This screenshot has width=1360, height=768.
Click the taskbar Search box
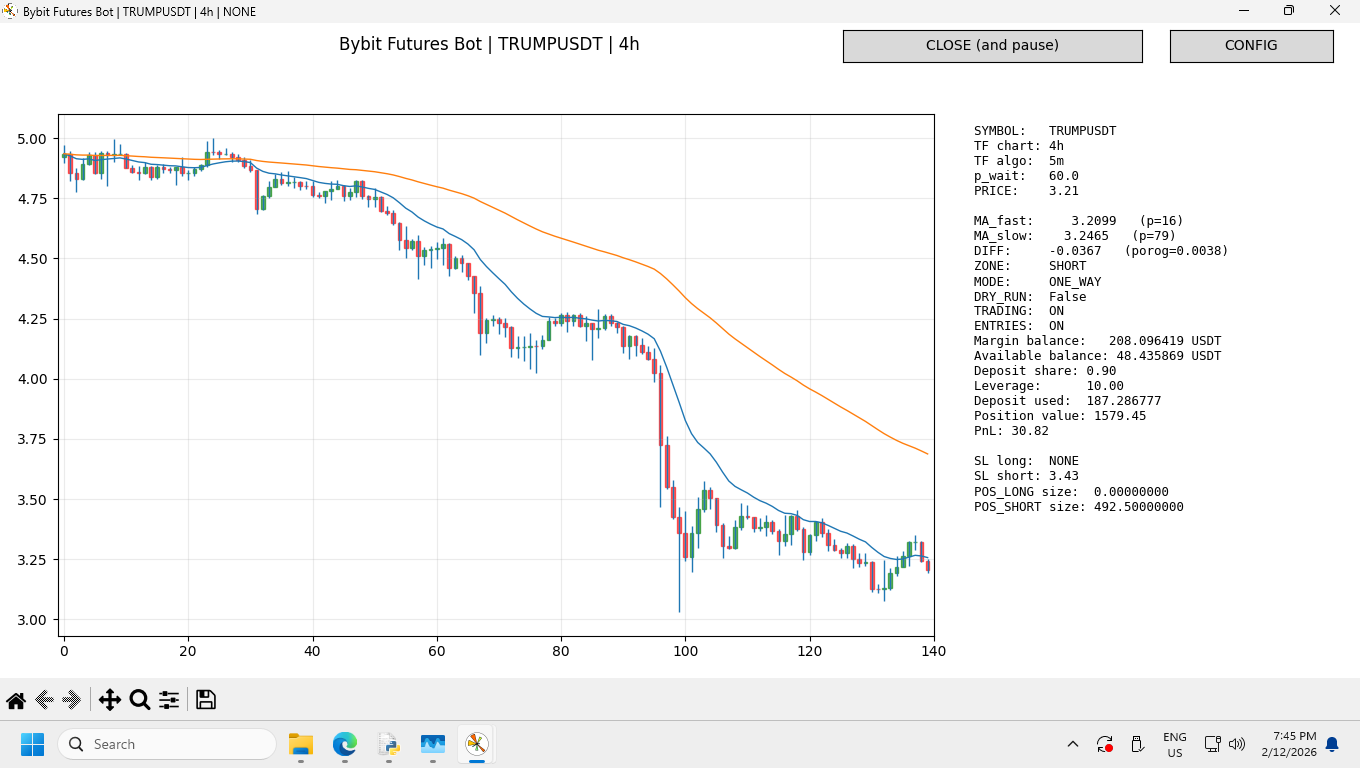pyautogui.click(x=166, y=744)
